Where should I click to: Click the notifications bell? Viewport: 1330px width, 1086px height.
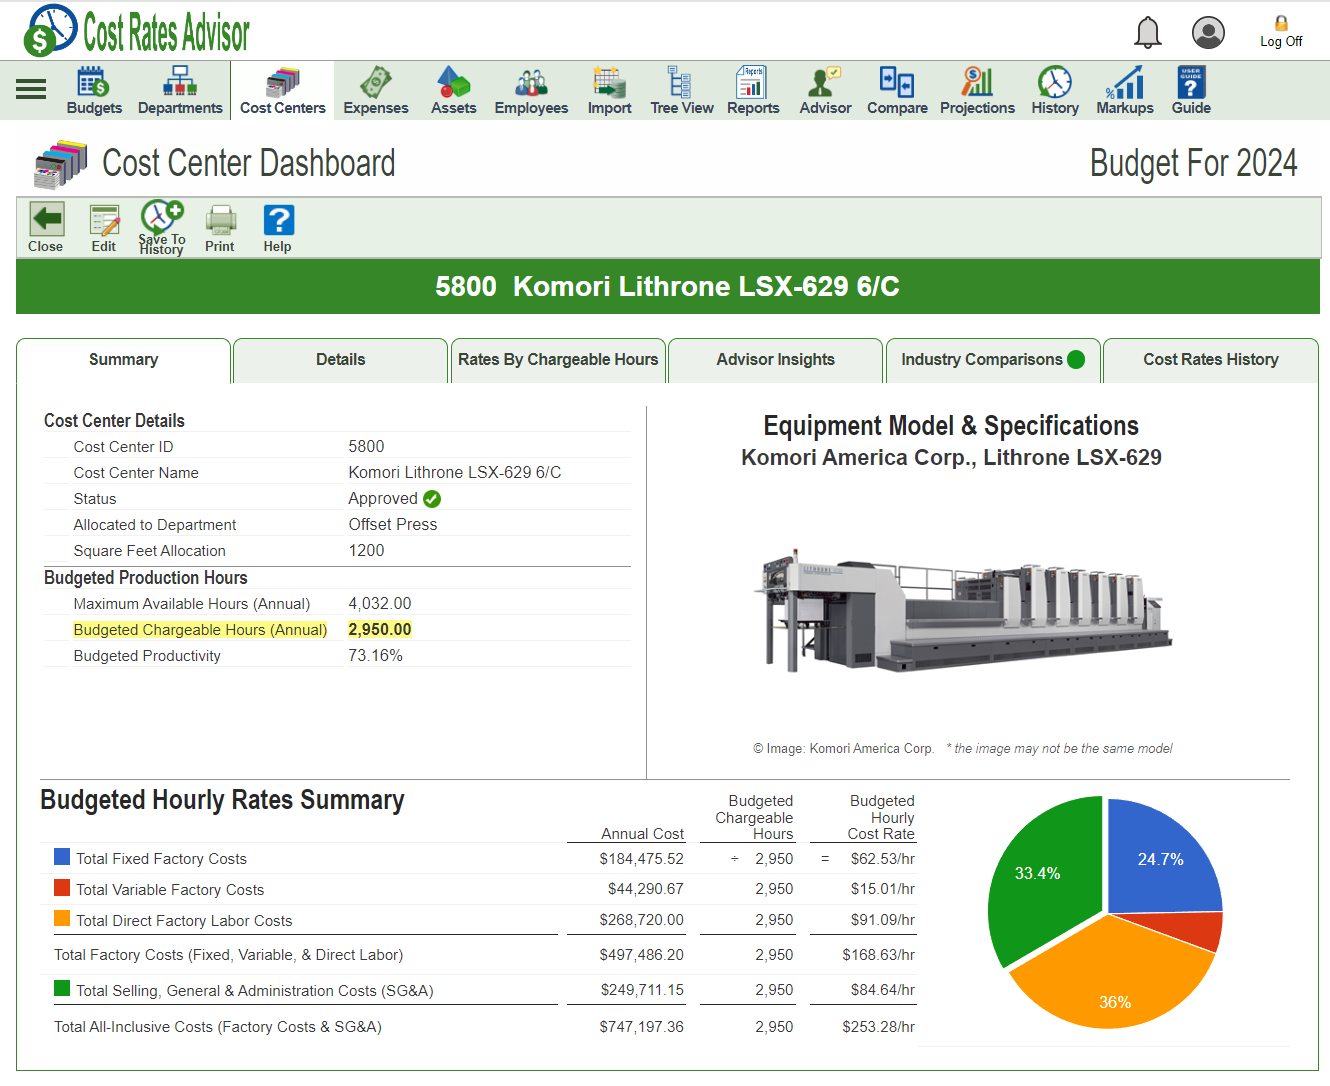(1148, 32)
